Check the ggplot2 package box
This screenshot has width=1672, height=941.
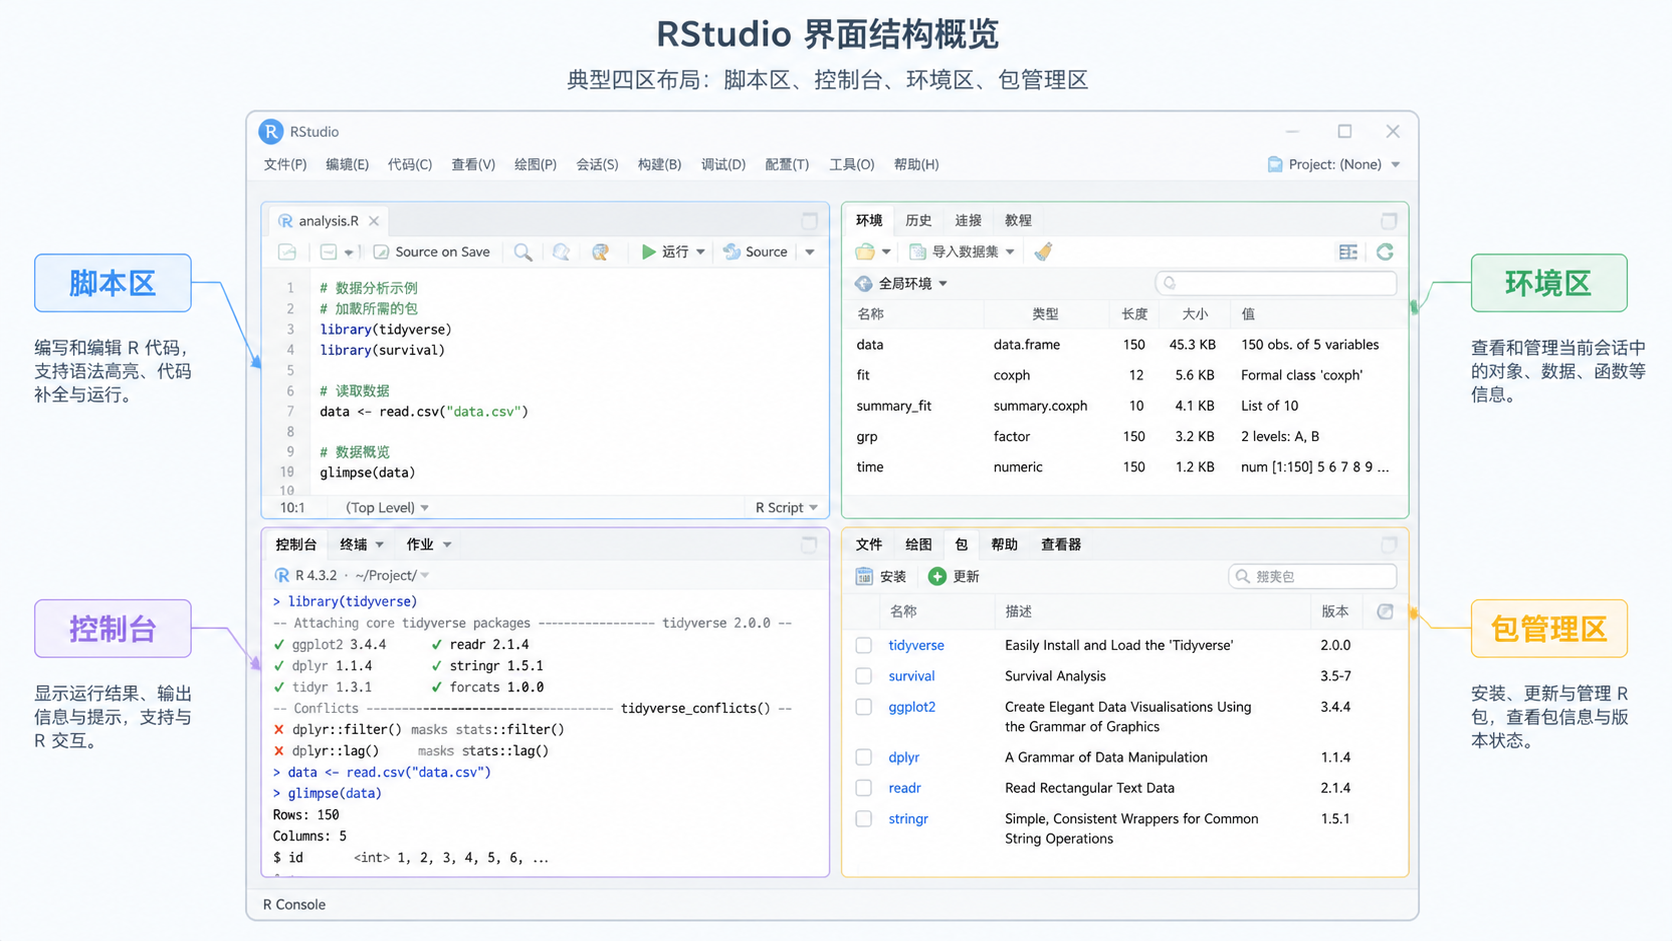(x=864, y=707)
